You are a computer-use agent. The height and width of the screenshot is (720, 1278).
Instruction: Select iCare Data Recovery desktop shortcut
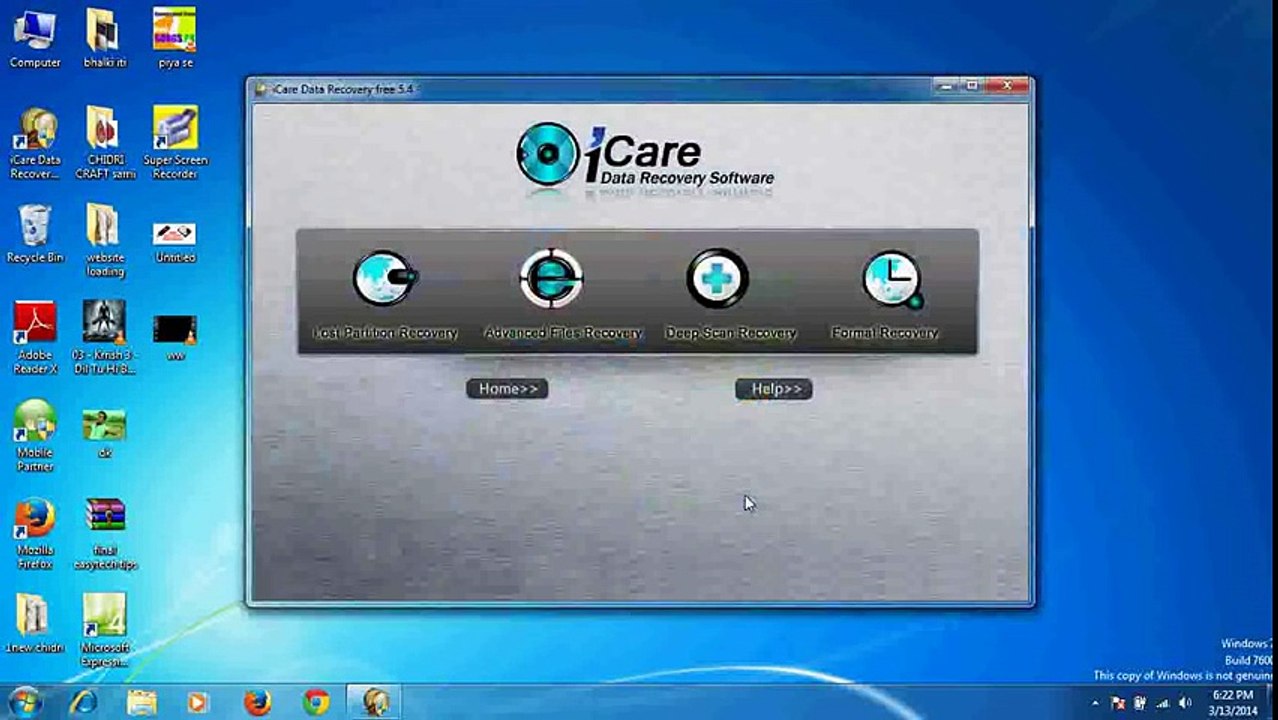coord(35,144)
